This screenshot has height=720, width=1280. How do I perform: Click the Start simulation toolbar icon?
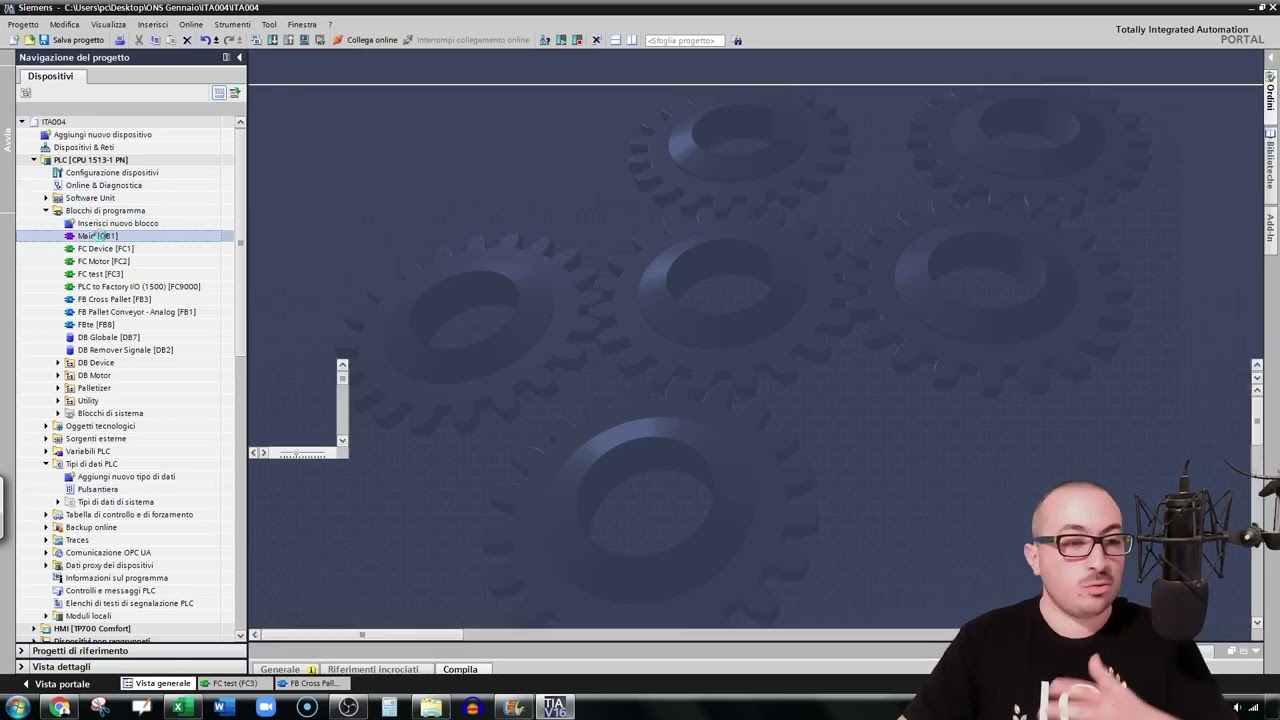tap(304, 40)
